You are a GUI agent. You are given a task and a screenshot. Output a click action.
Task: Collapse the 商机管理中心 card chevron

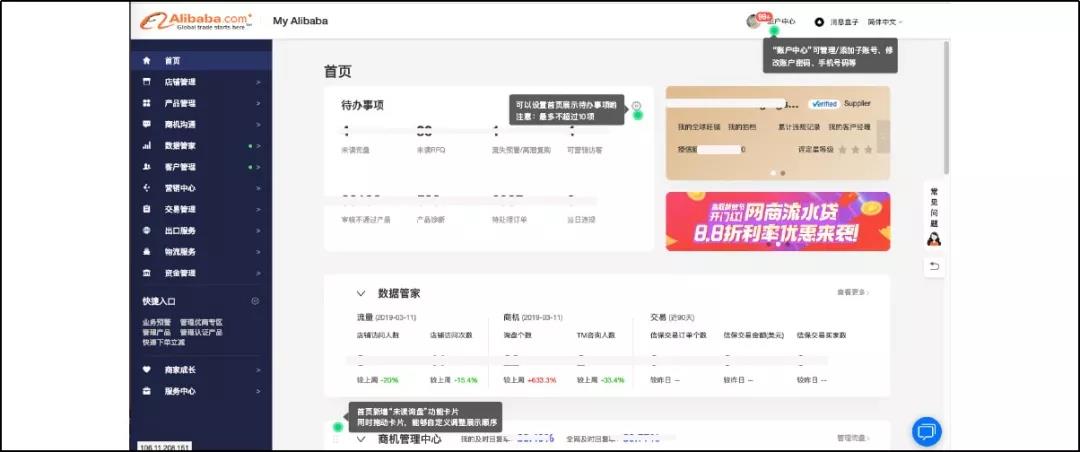click(361, 438)
